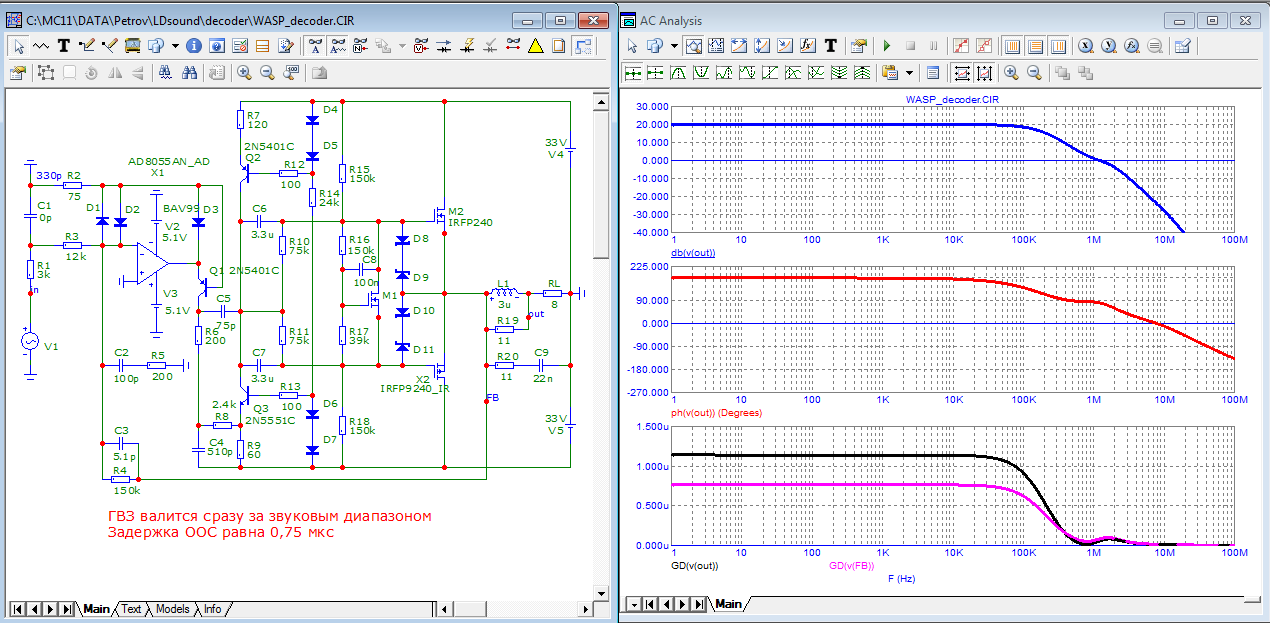Open dropdown arrow next to AC Analysis window-stack icon
The image size is (1270, 623).
tap(674, 46)
